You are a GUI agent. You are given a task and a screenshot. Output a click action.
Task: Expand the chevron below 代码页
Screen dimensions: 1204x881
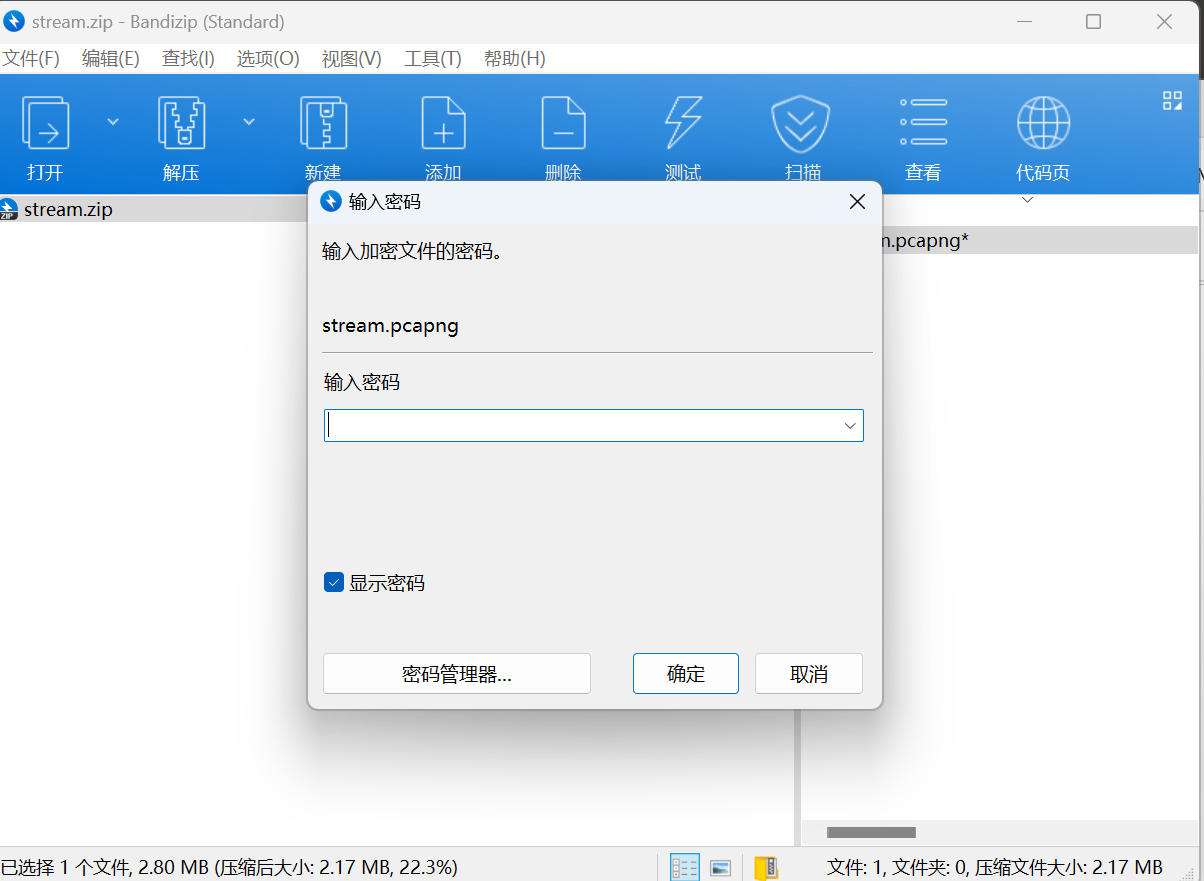pos(1027,199)
